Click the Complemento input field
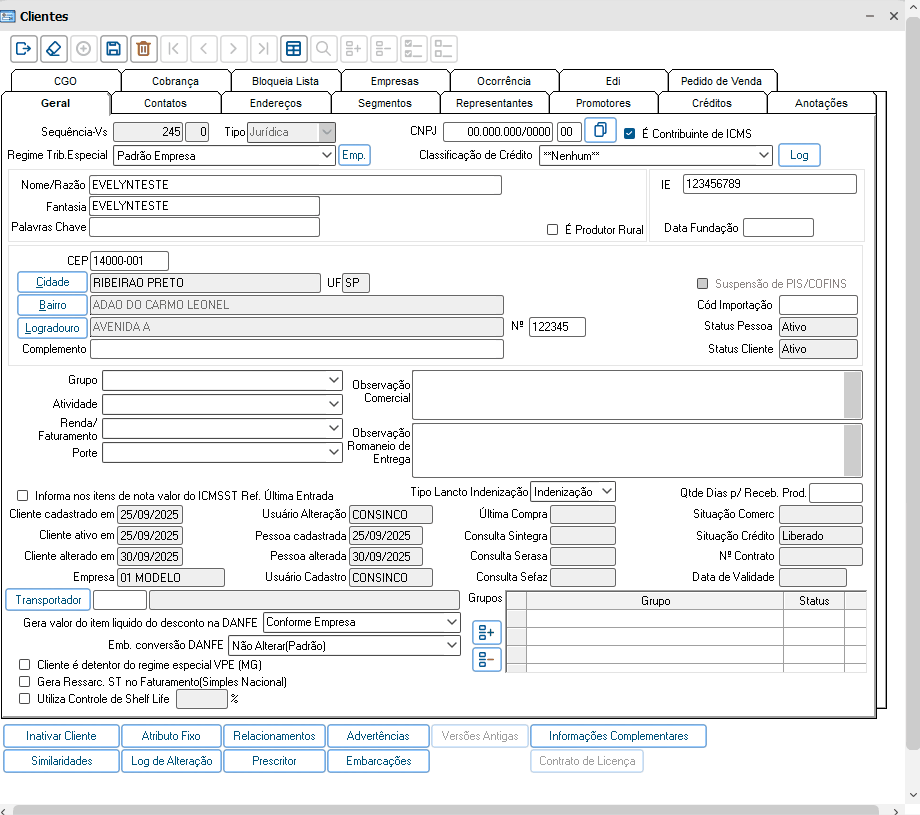The width and height of the screenshot is (920, 815). pyautogui.click(x=296, y=349)
